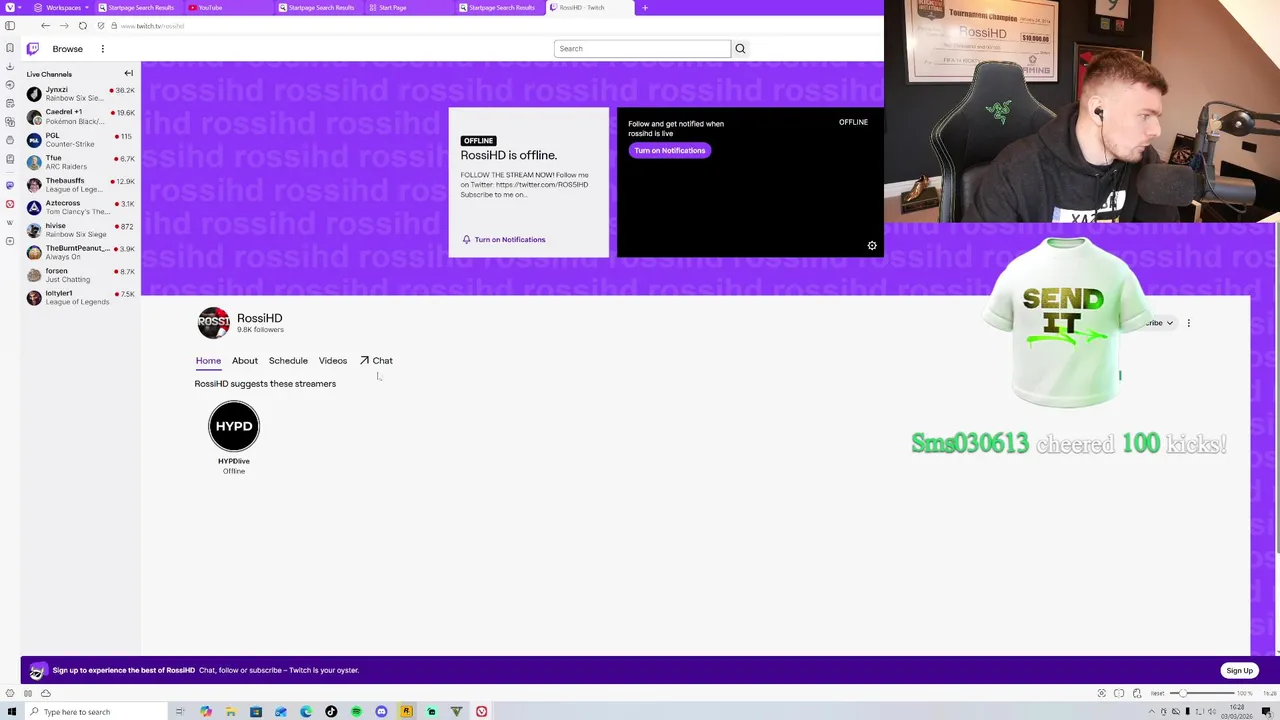Click the Sign Up button

[x=1239, y=670]
